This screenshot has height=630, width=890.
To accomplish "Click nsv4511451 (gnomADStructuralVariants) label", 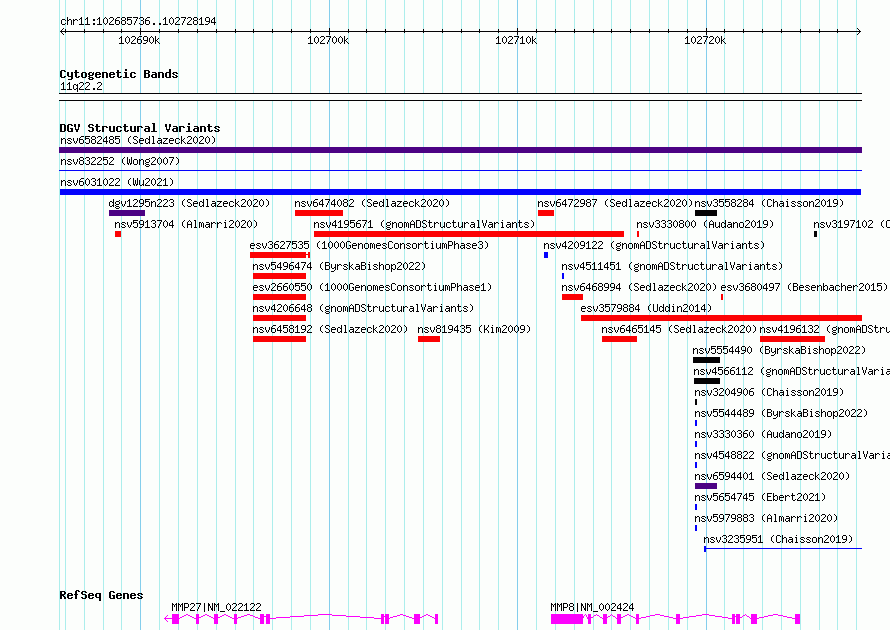I will pyautogui.click(x=672, y=266).
